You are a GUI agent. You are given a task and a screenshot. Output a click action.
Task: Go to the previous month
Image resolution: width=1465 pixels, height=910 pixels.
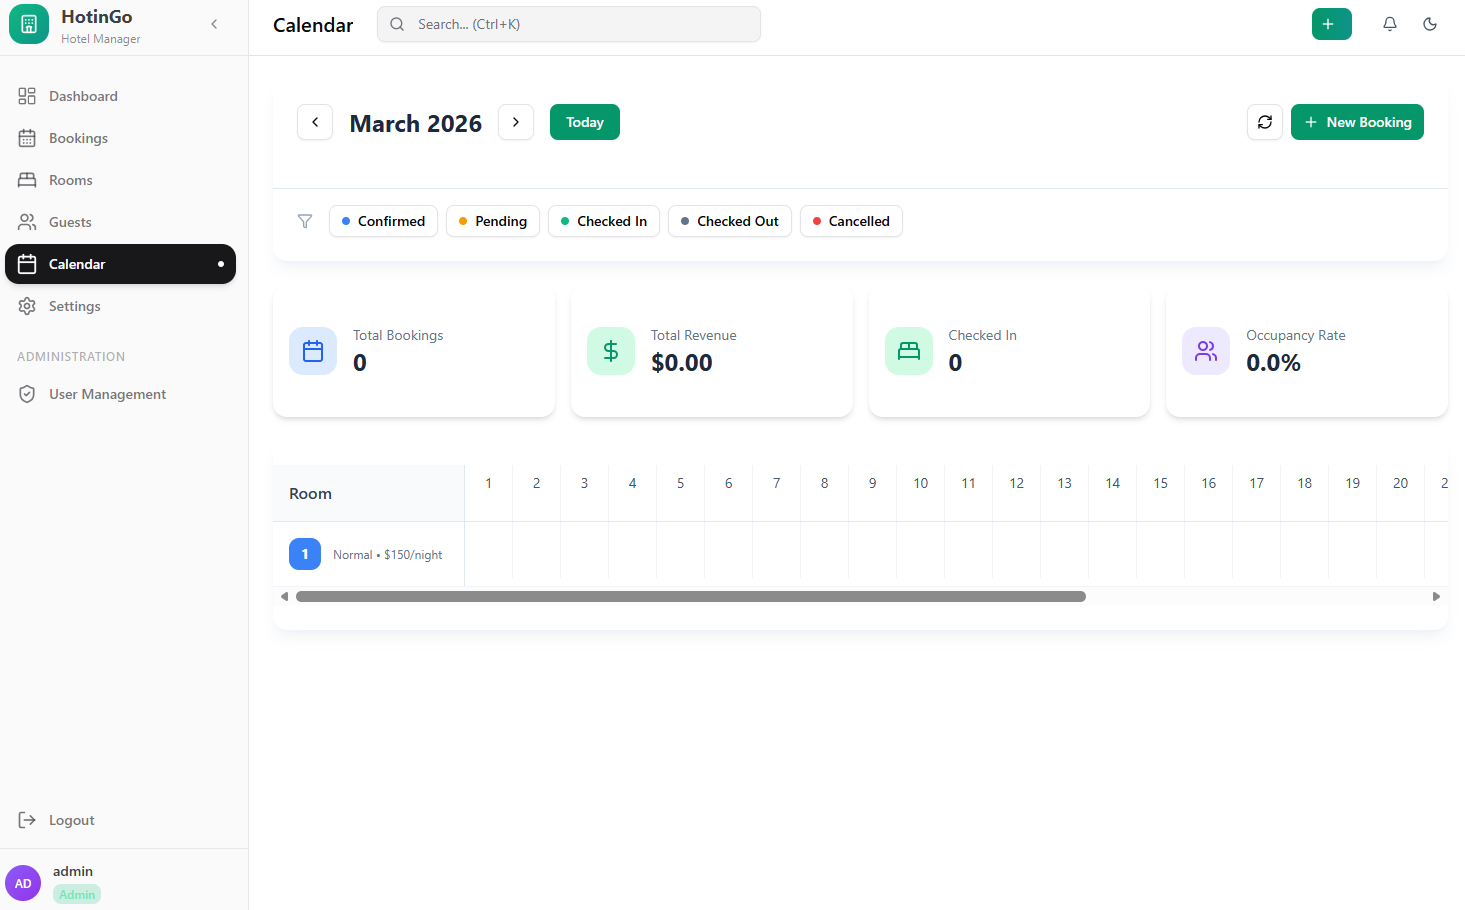tap(314, 121)
